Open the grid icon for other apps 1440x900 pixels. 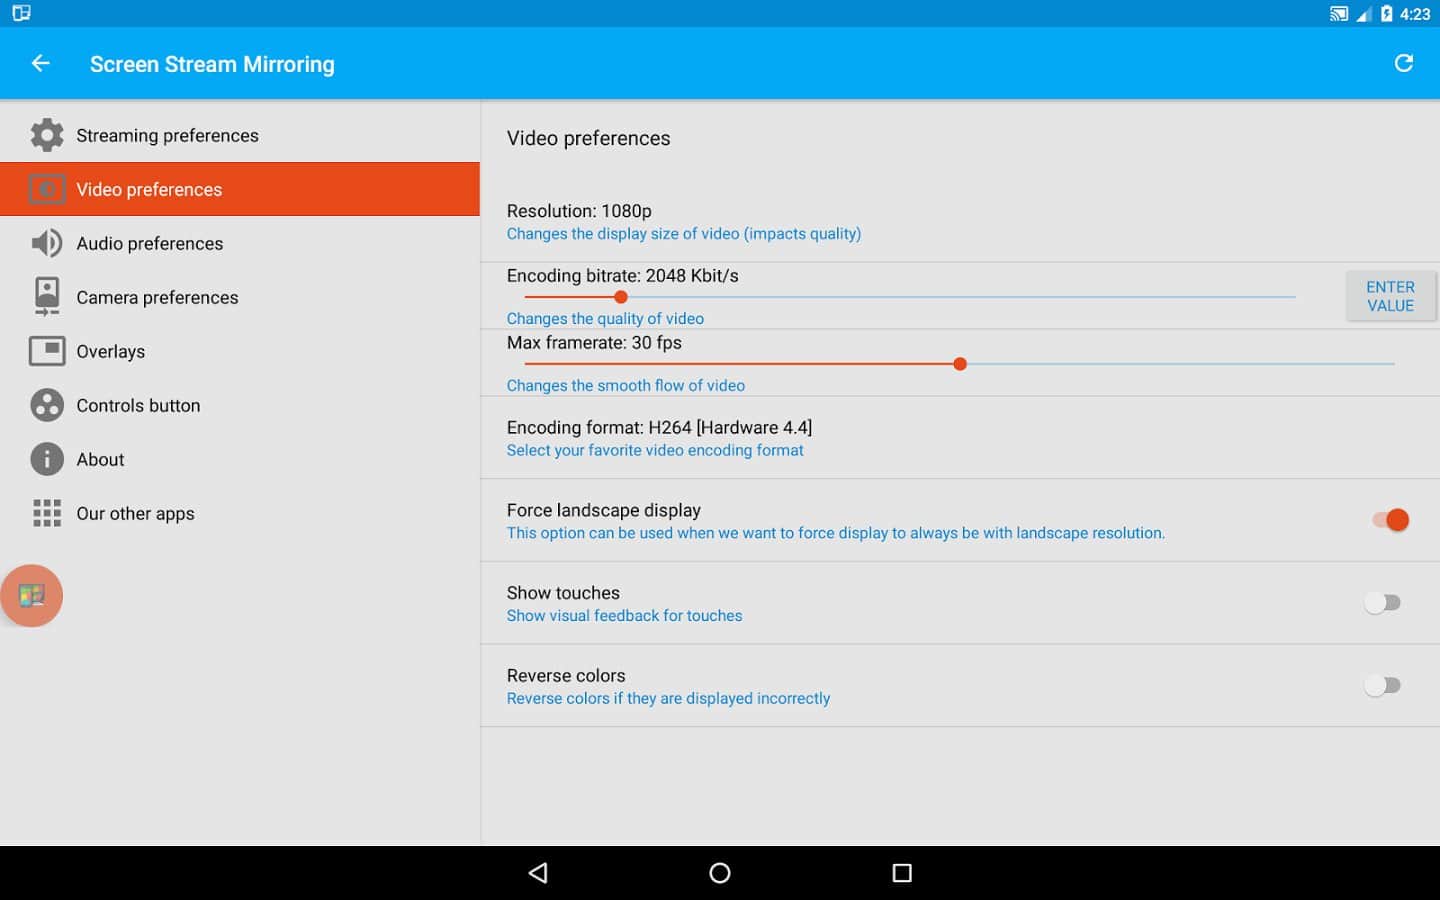click(47, 513)
